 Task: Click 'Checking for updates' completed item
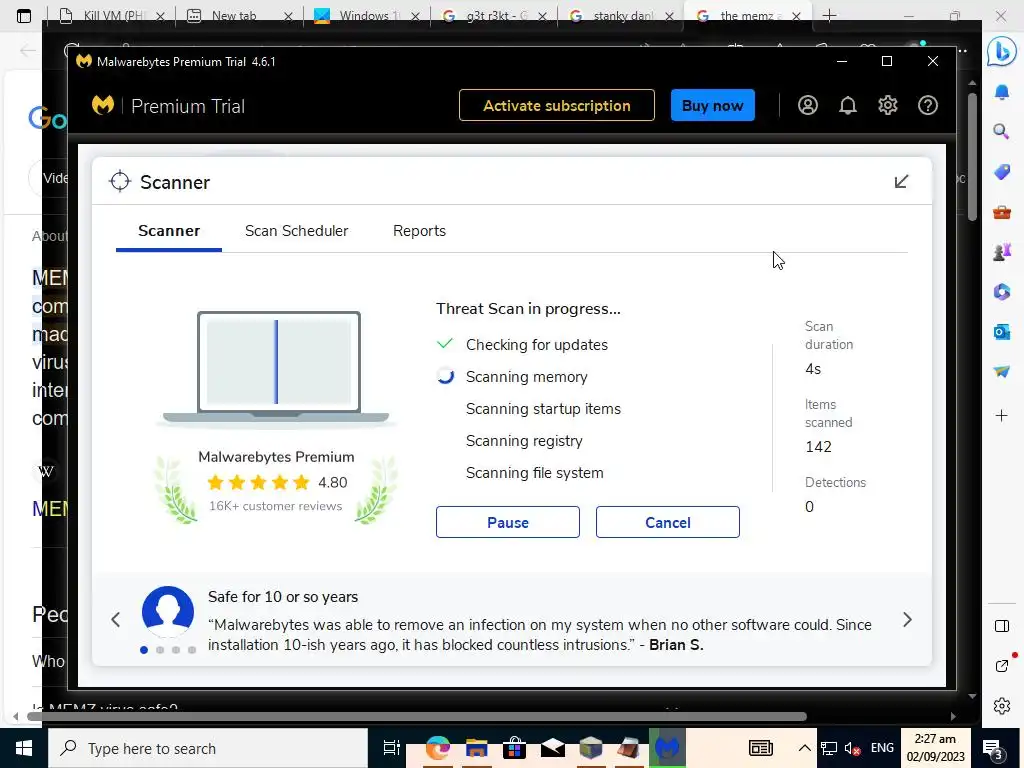[536, 345]
